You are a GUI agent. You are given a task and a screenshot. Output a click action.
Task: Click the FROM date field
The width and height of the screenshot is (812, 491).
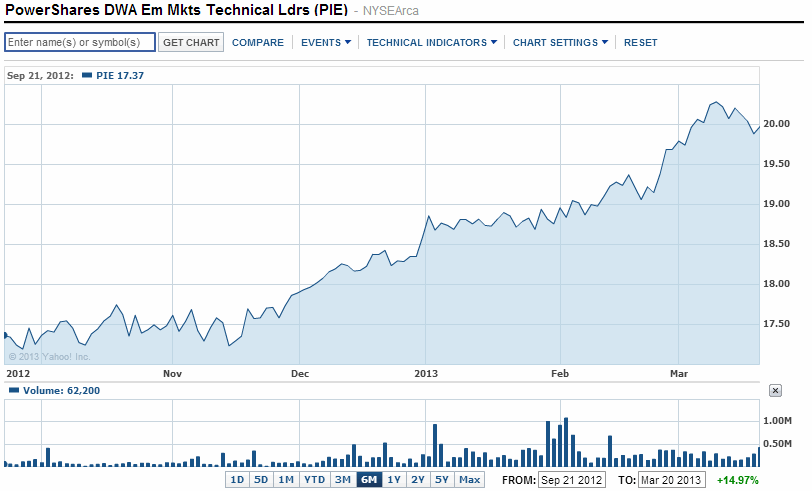point(571,480)
